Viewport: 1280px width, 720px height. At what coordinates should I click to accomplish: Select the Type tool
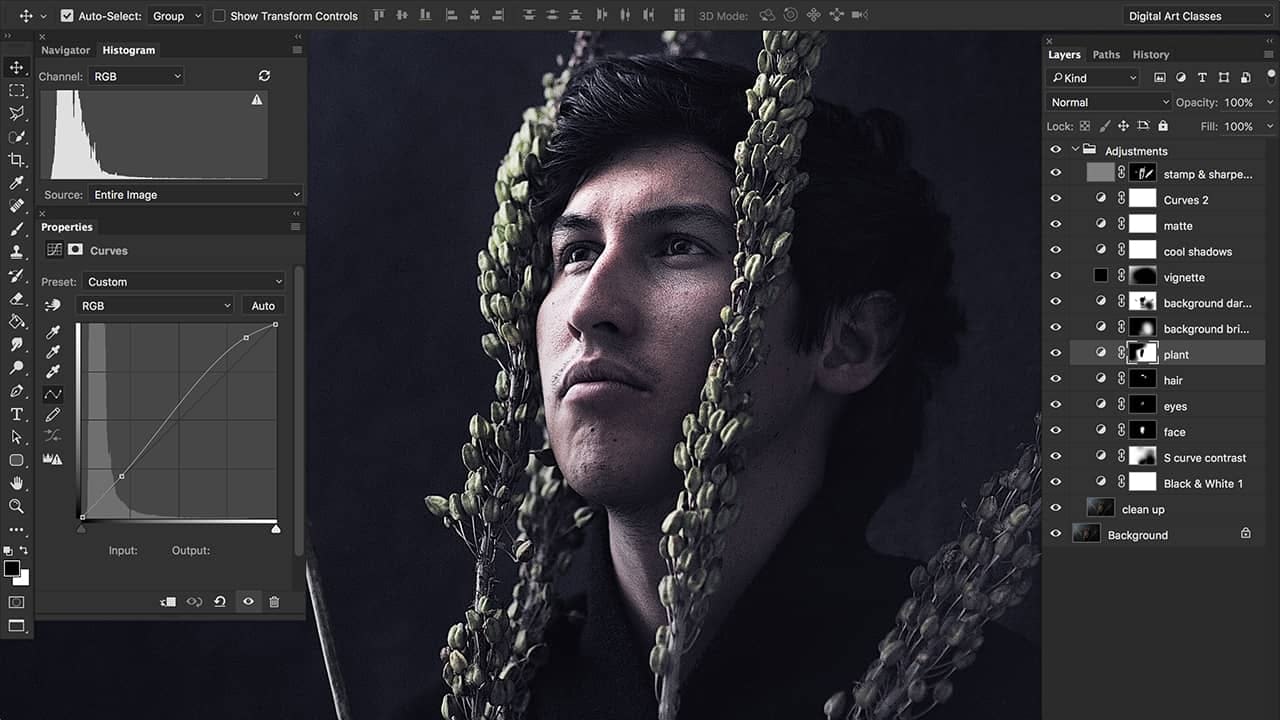pyautogui.click(x=15, y=414)
